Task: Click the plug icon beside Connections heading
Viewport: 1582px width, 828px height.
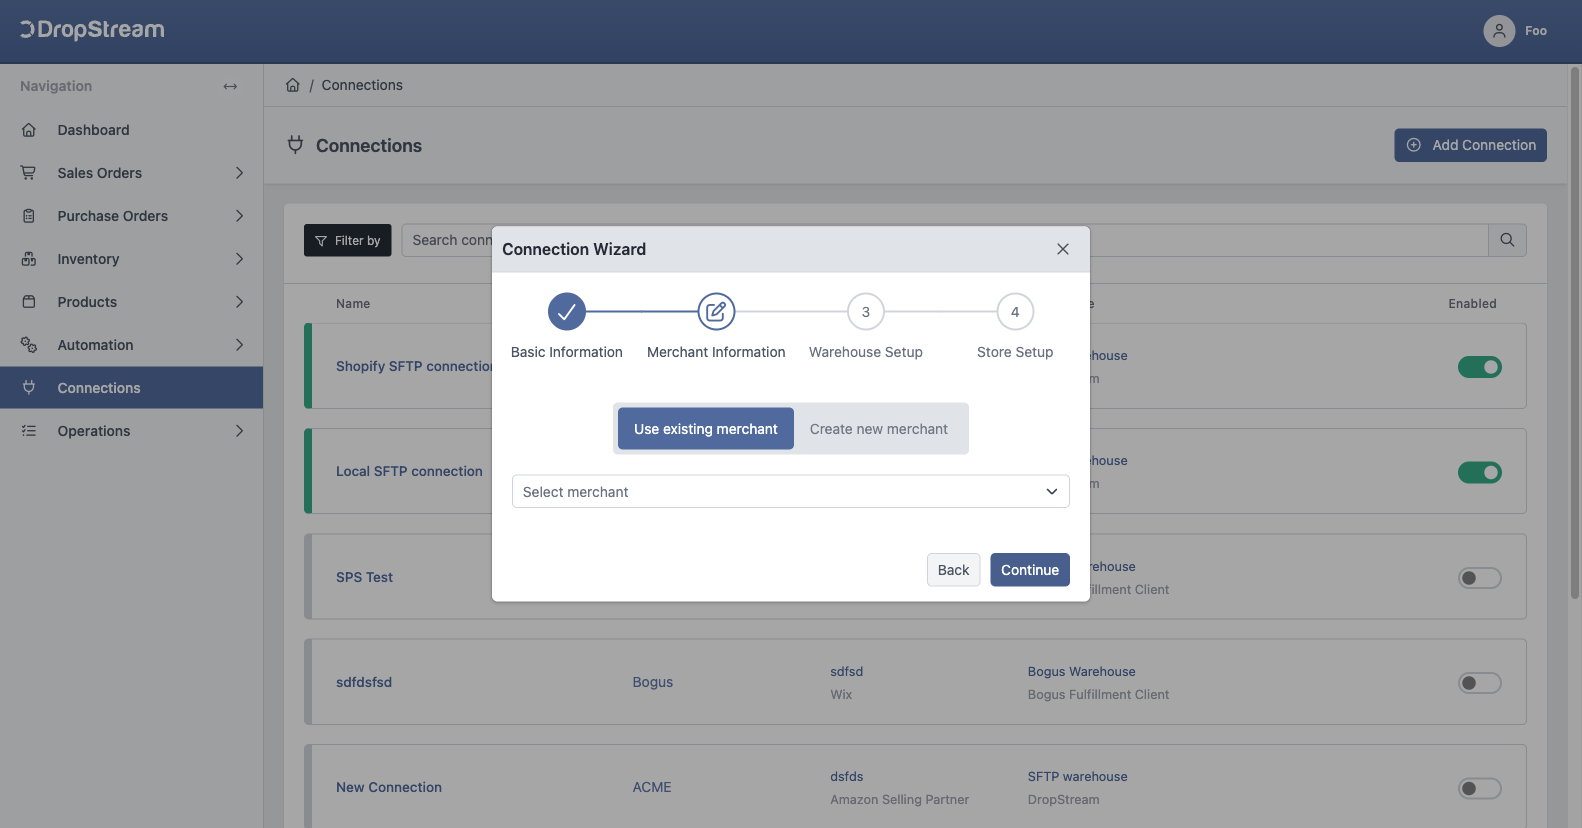Action: tap(295, 145)
